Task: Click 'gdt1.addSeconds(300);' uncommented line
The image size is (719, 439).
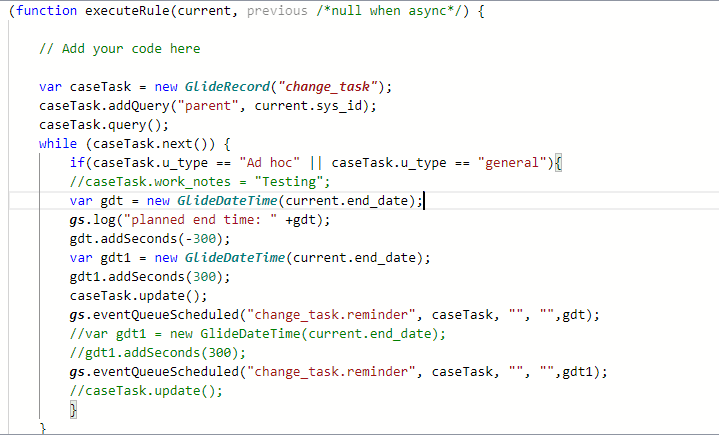Action: [150, 277]
